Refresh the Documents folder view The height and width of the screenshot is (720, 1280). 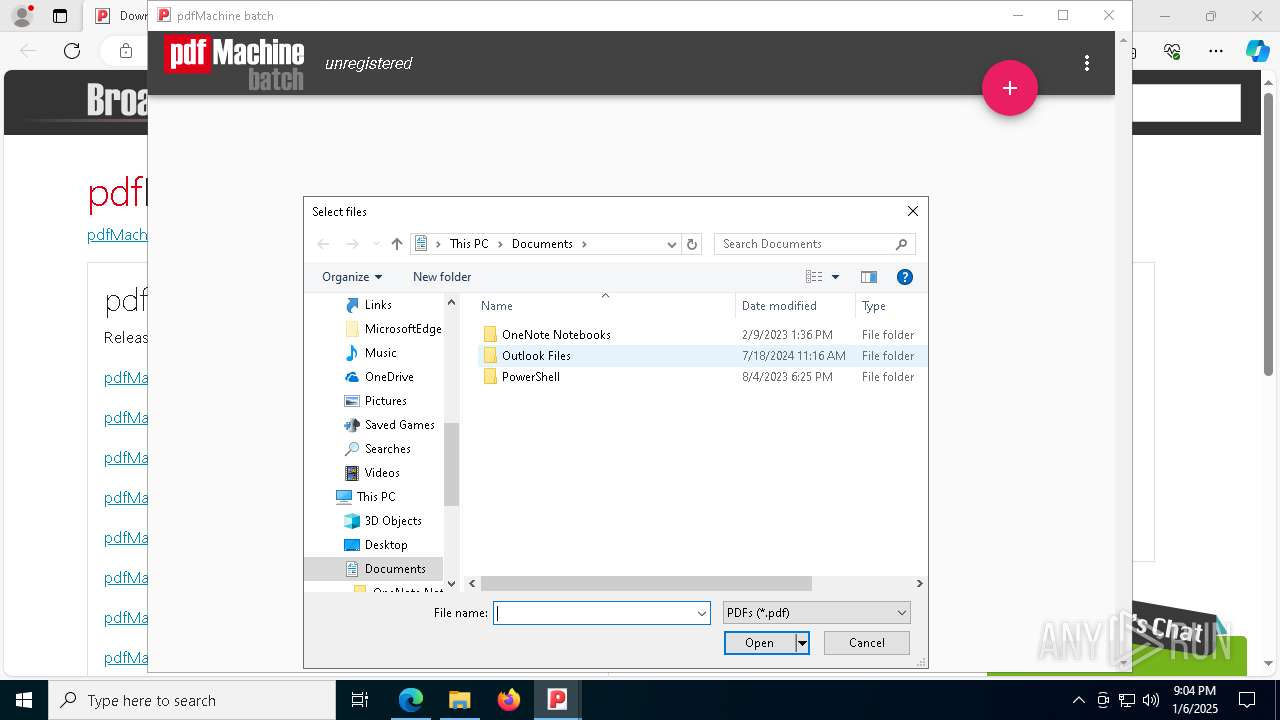click(x=691, y=244)
